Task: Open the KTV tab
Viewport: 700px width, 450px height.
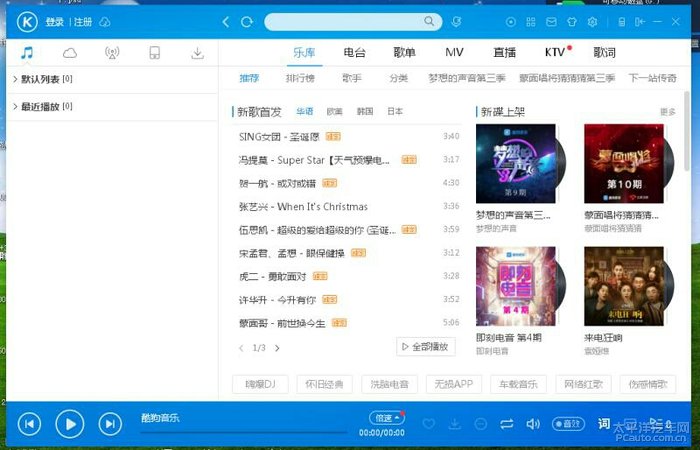Action: coord(555,53)
